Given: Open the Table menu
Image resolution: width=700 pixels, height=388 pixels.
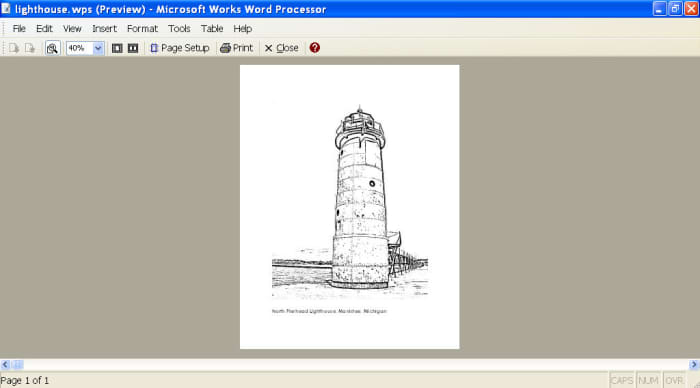Looking at the screenshot, I should pos(212,29).
